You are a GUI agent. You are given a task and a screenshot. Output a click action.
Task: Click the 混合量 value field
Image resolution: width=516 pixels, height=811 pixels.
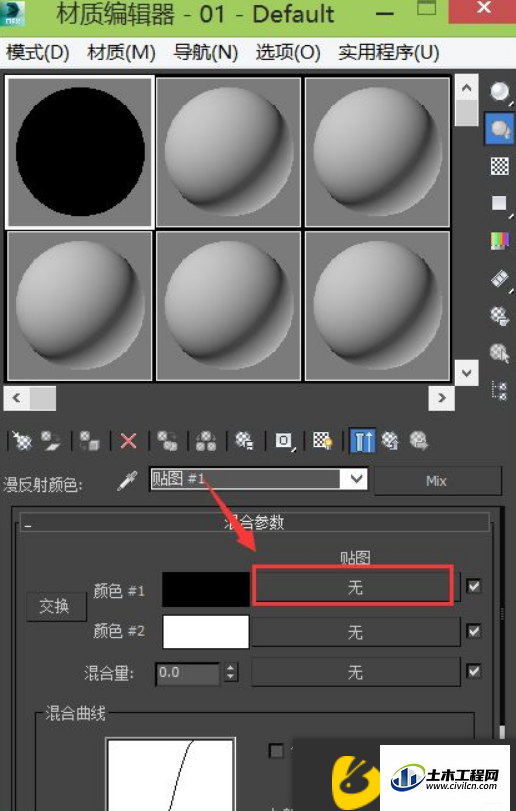coord(188,673)
